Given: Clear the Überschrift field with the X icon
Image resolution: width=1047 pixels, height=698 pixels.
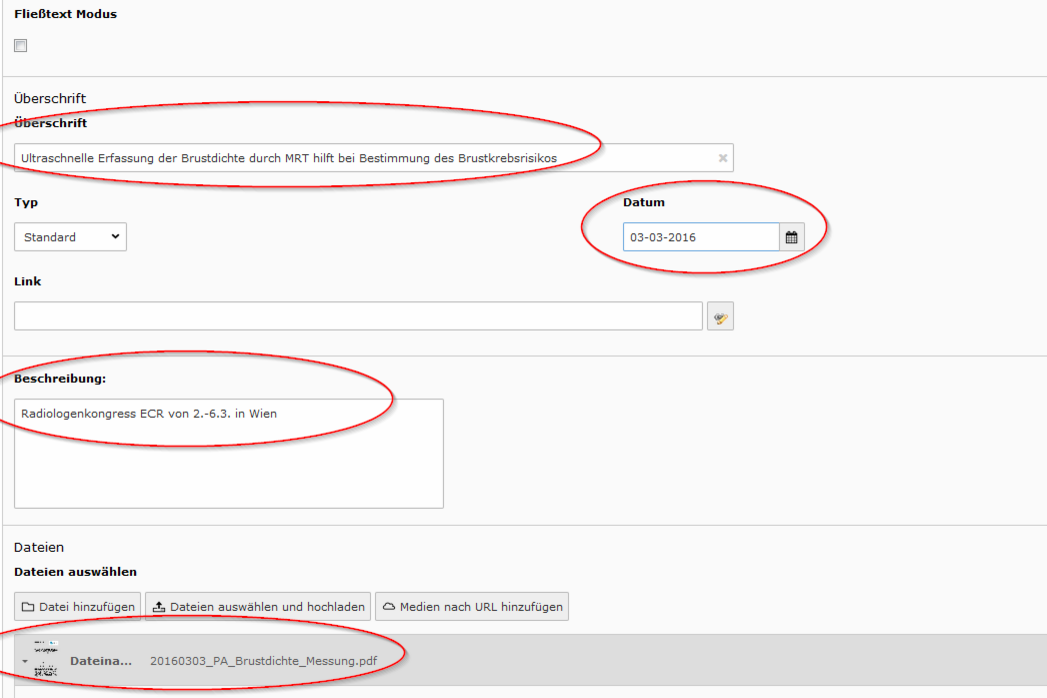Looking at the screenshot, I should pos(723,158).
